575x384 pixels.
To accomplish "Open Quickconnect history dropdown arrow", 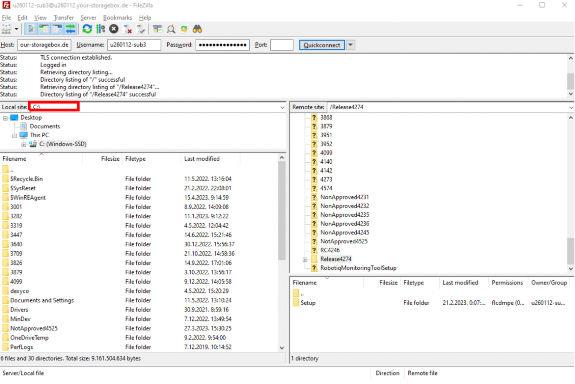I will click(351, 45).
